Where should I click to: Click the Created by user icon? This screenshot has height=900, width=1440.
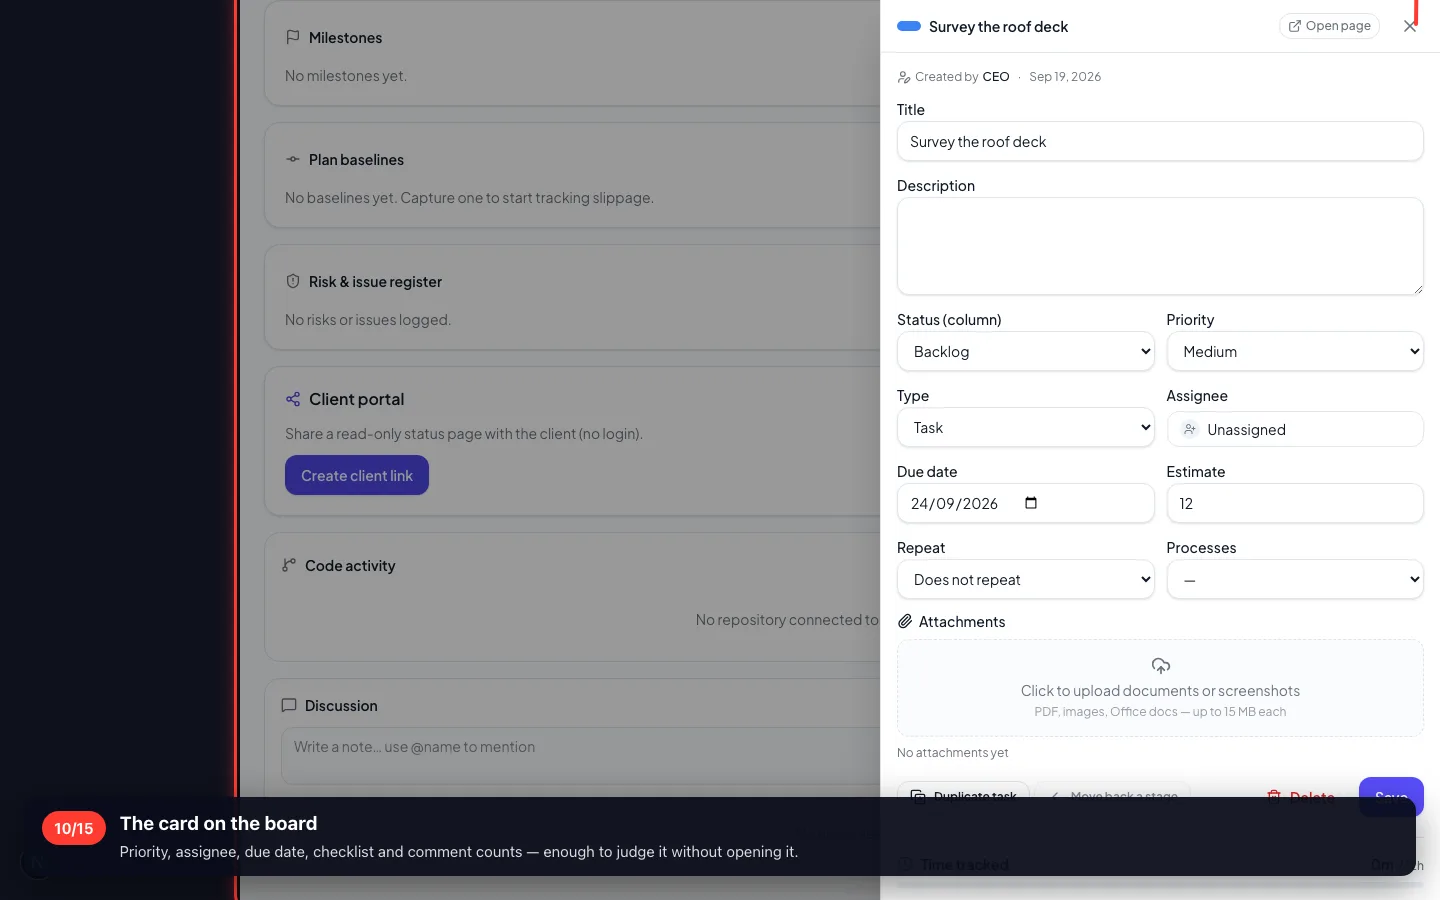[x=904, y=77]
